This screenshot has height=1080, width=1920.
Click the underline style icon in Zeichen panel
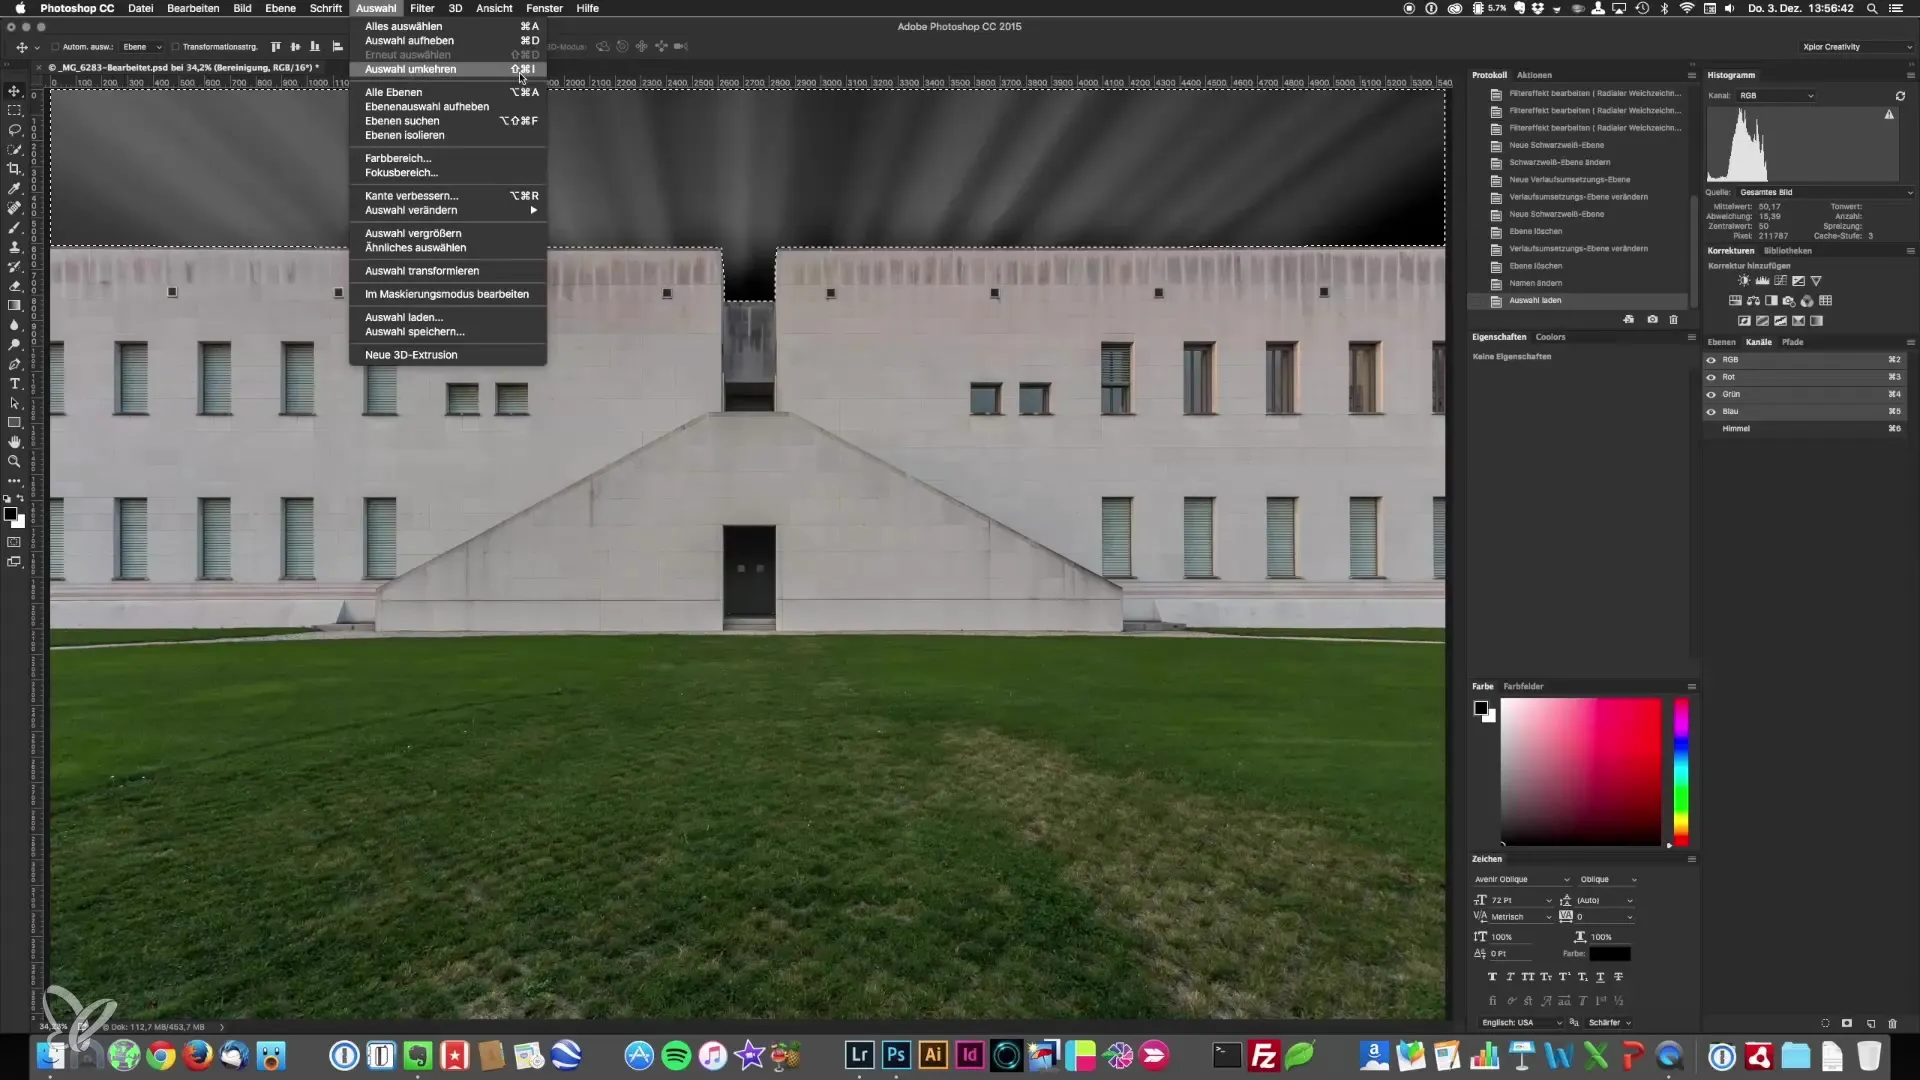[1600, 977]
